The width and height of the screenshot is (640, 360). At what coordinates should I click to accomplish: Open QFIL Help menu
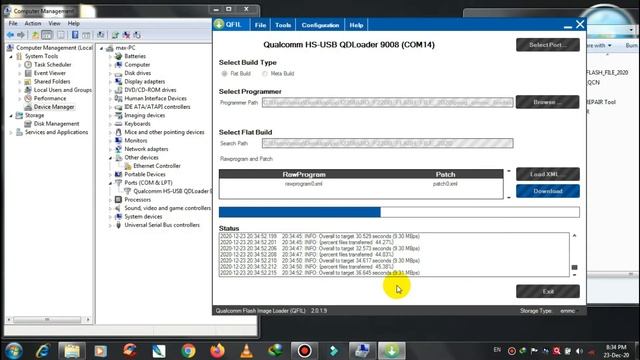pos(356,25)
